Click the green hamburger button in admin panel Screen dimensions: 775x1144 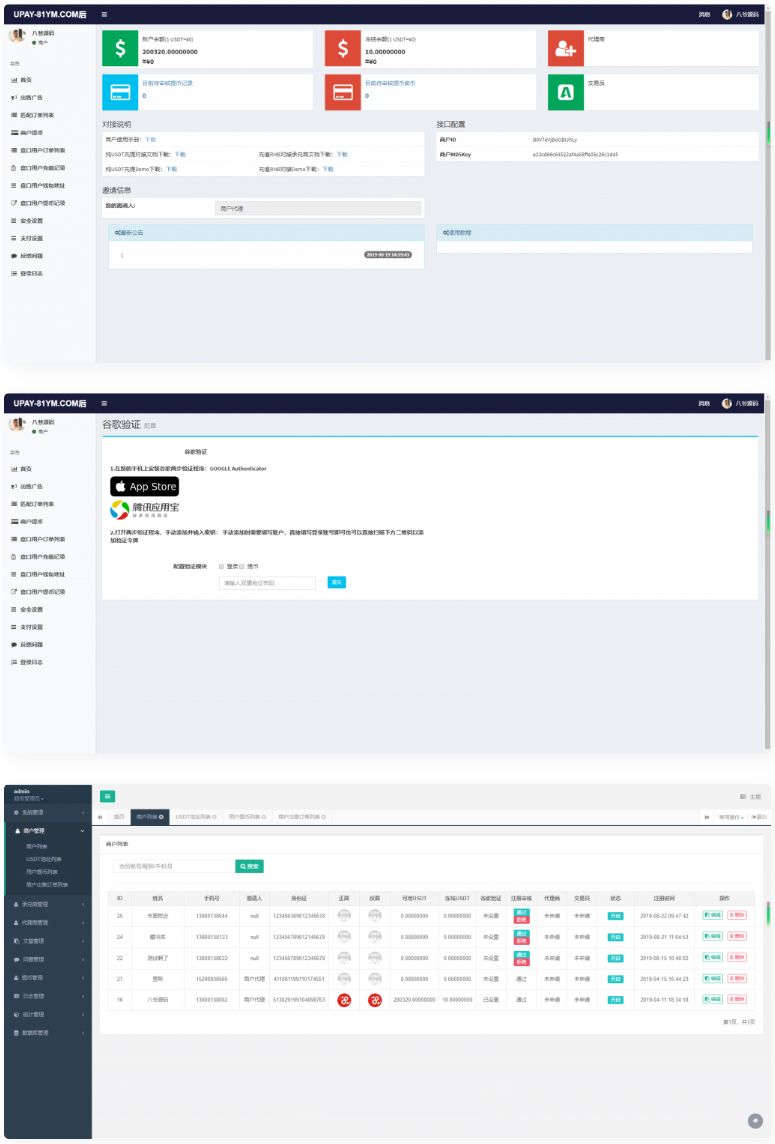coord(108,796)
